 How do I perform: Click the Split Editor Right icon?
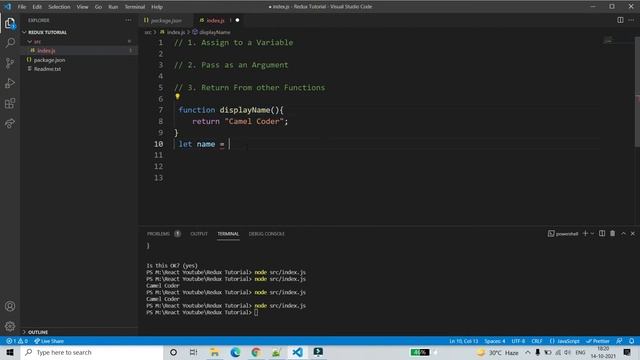point(620,20)
